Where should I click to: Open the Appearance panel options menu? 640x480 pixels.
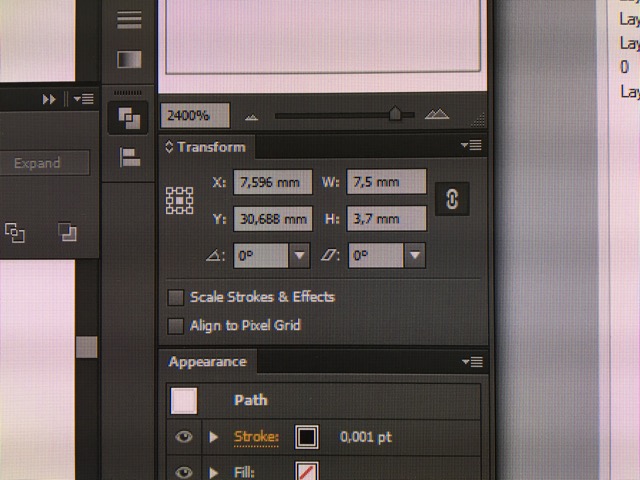pos(473,362)
